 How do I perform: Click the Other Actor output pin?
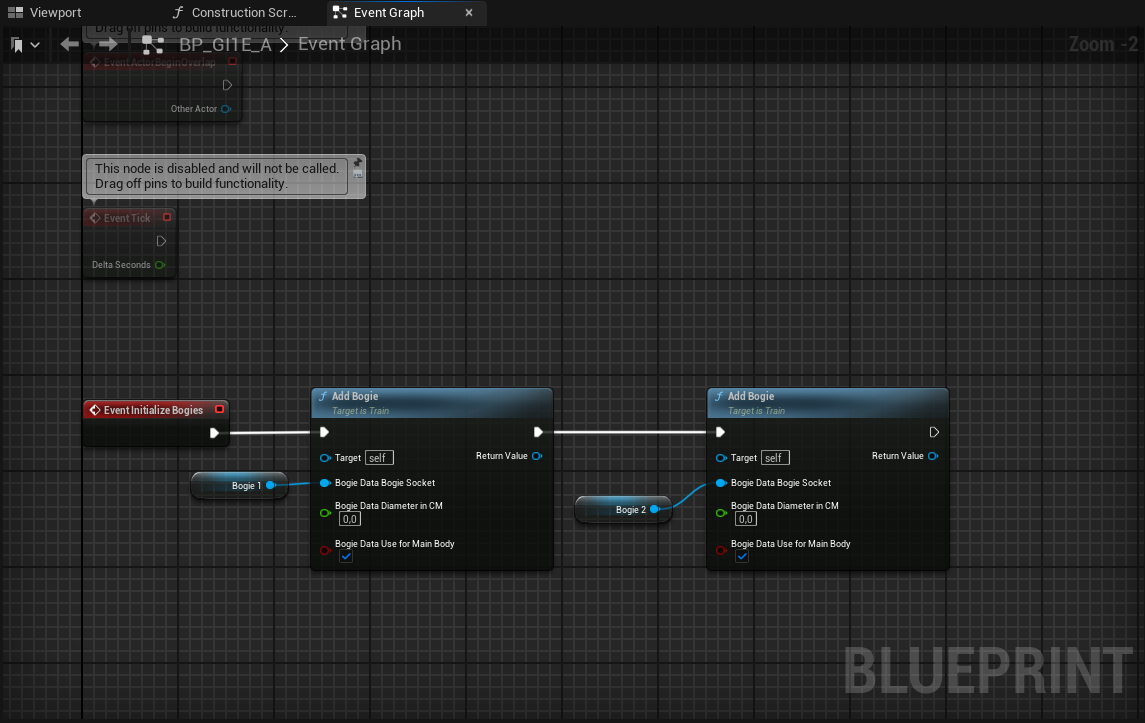point(226,109)
